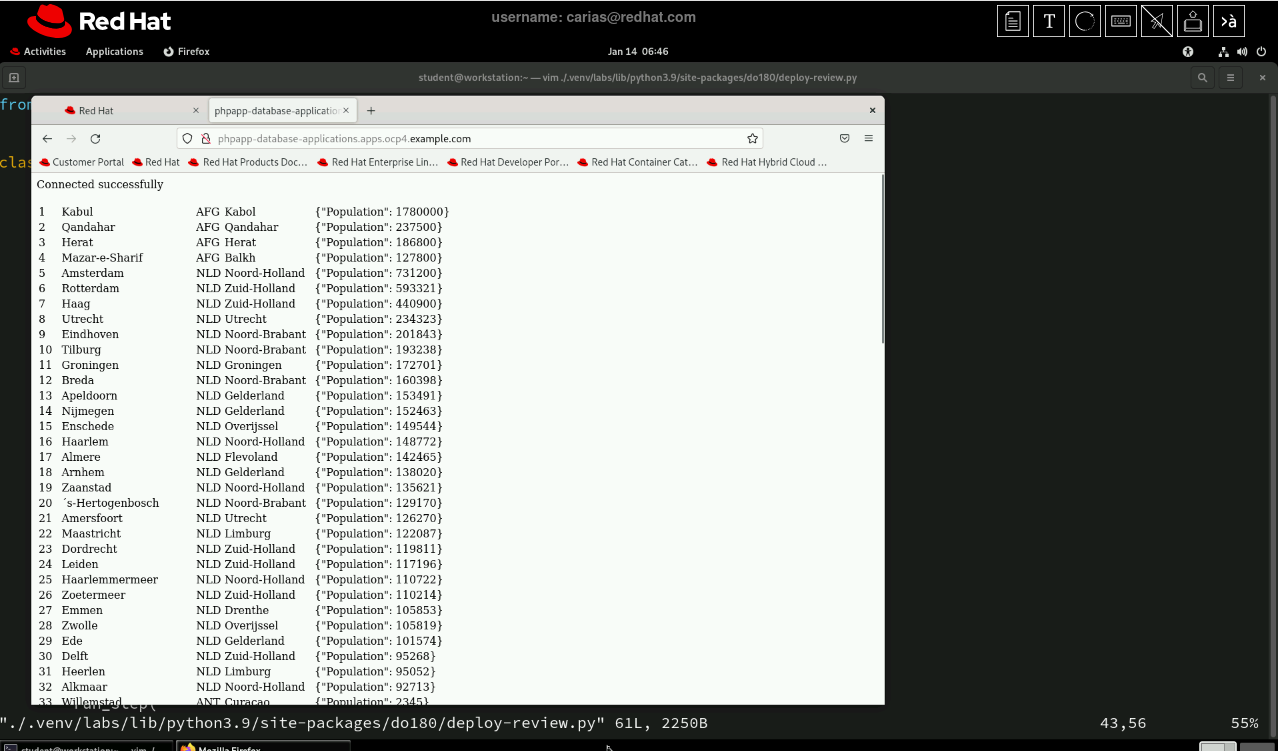Click the upload-from-drive icon in top toolbar
1278x751 pixels.
[x=1193, y=21]
